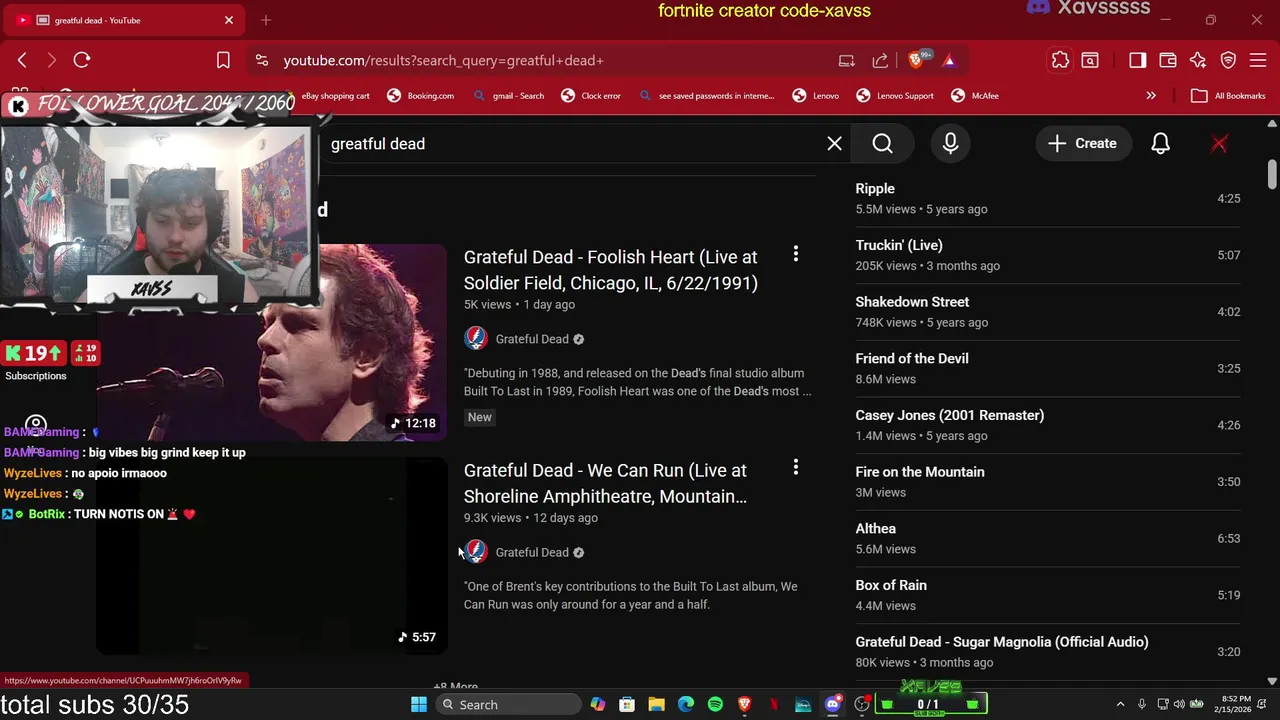
Task: Clear the YouTube search query
Action: coord(834,144)
